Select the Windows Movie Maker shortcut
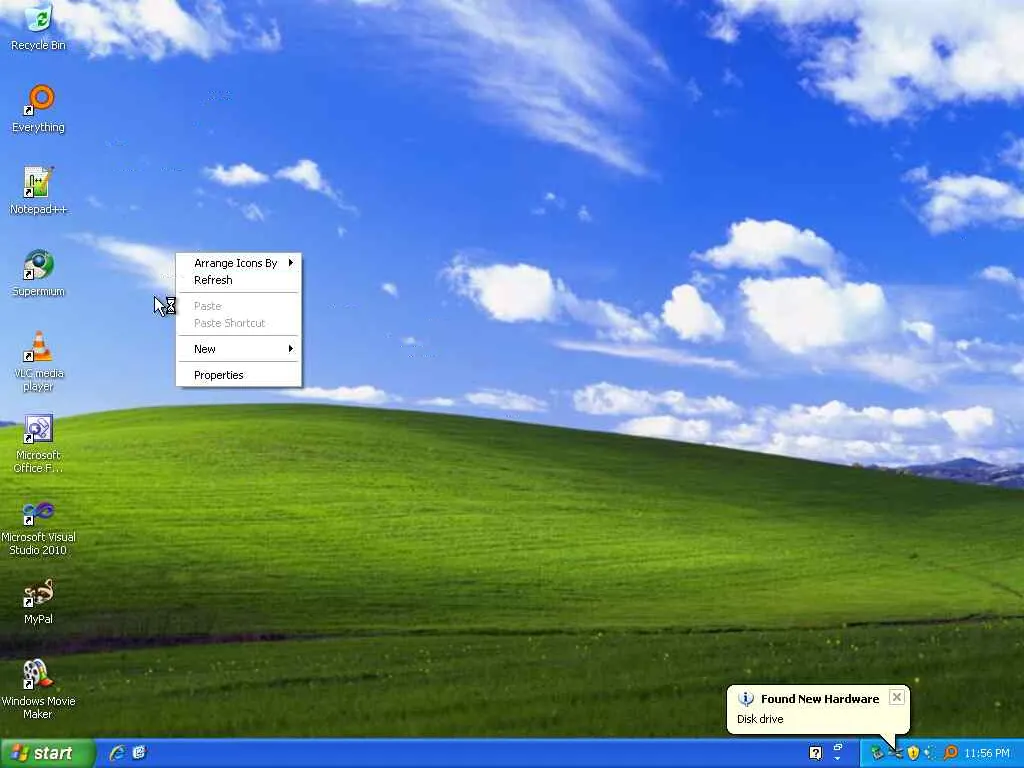The height and width of the screenshot is (768, 1024). 39,690
